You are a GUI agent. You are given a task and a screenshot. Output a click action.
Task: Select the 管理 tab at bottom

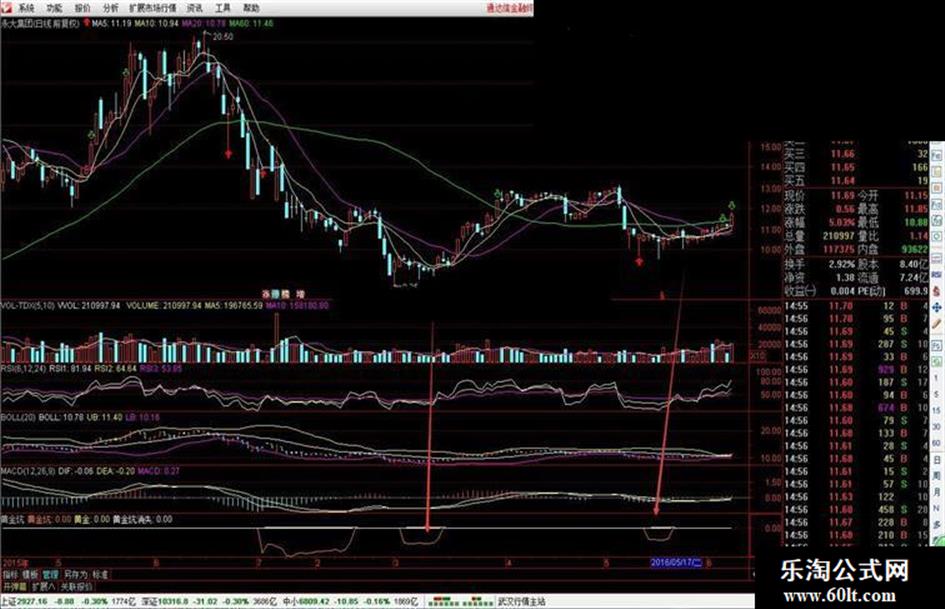[51, 575]
